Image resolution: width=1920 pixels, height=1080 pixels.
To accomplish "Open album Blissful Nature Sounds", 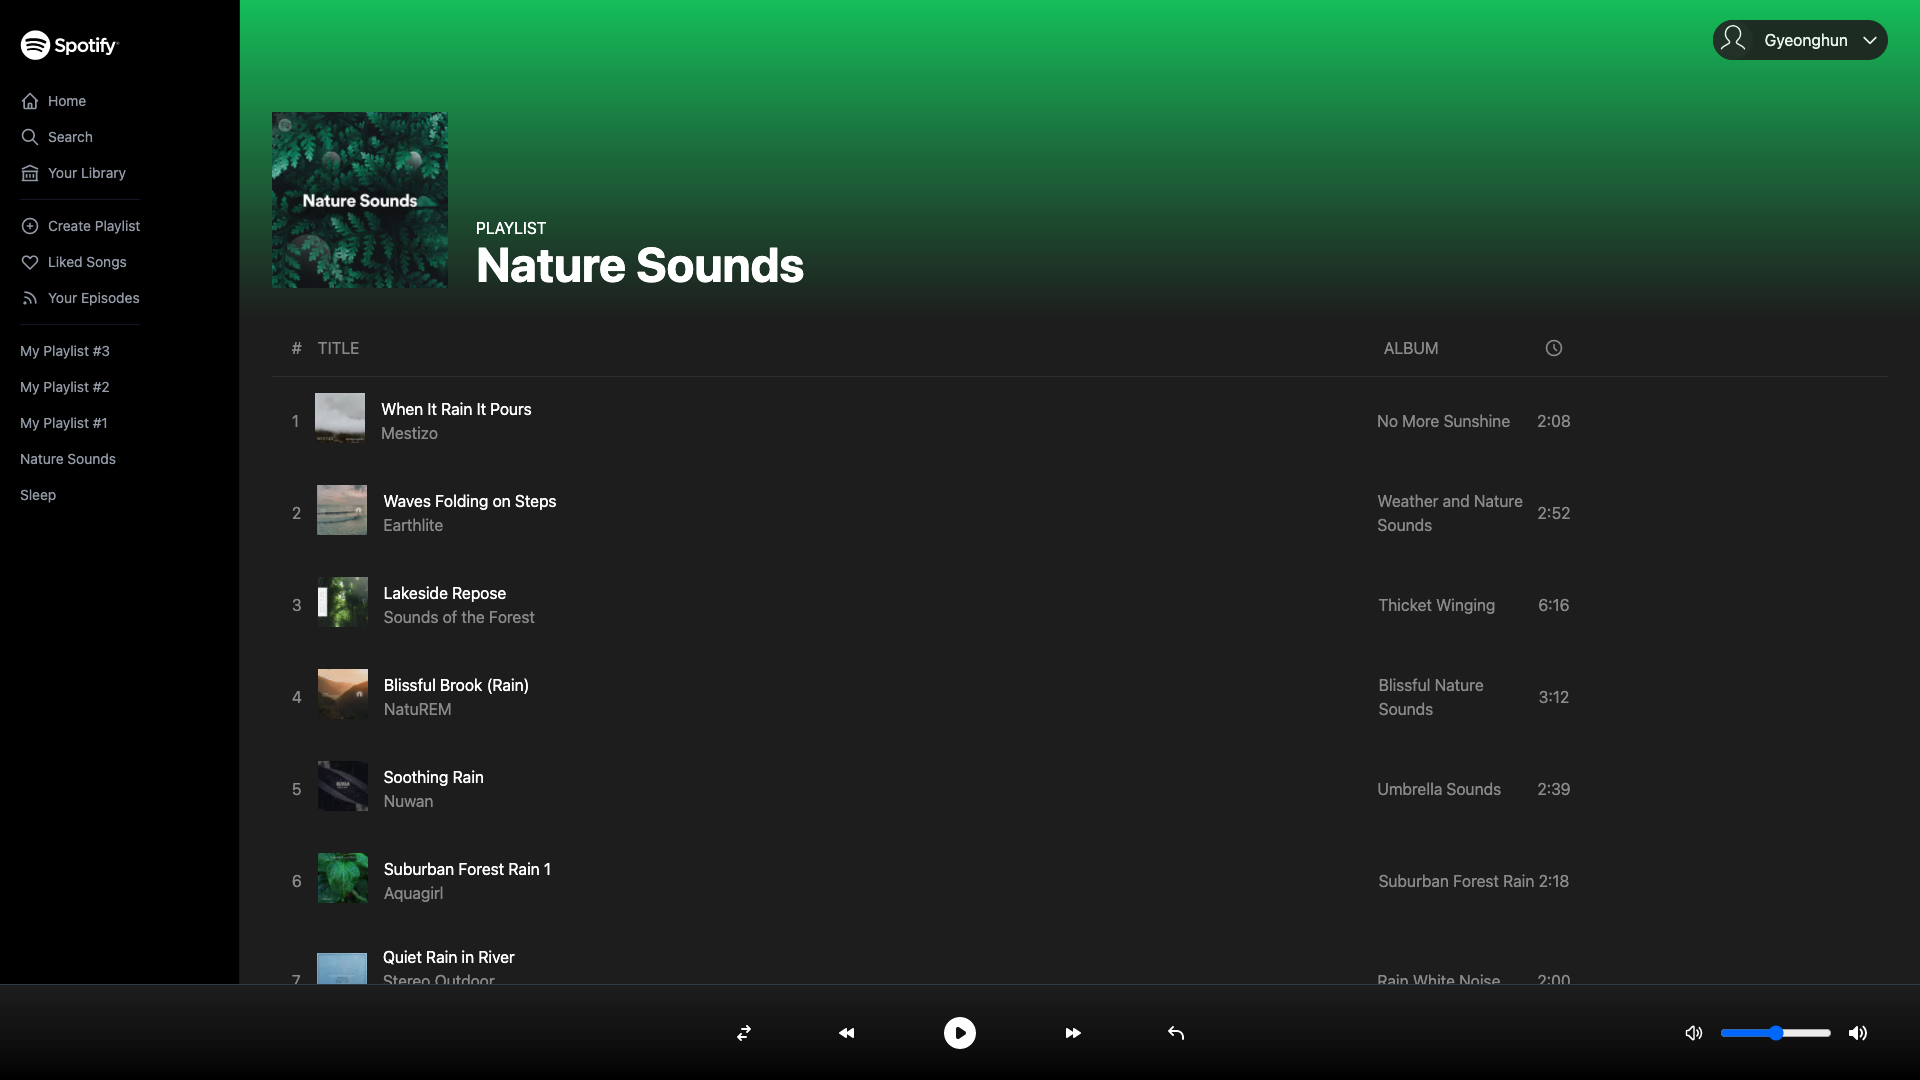I will pyautogui.click(x=1431, y=697).
